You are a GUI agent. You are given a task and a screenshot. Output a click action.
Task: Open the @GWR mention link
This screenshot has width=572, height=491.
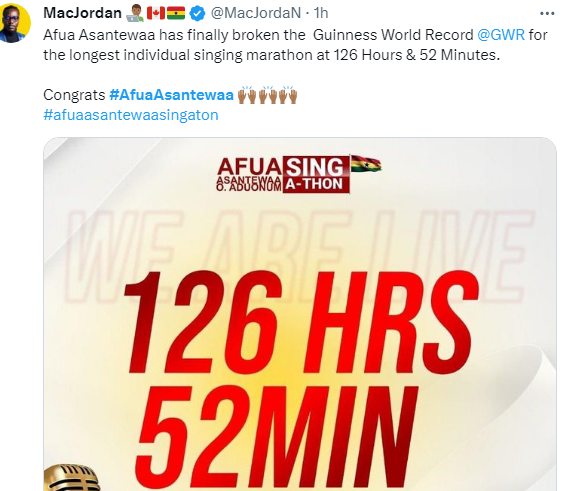point(500,35)
